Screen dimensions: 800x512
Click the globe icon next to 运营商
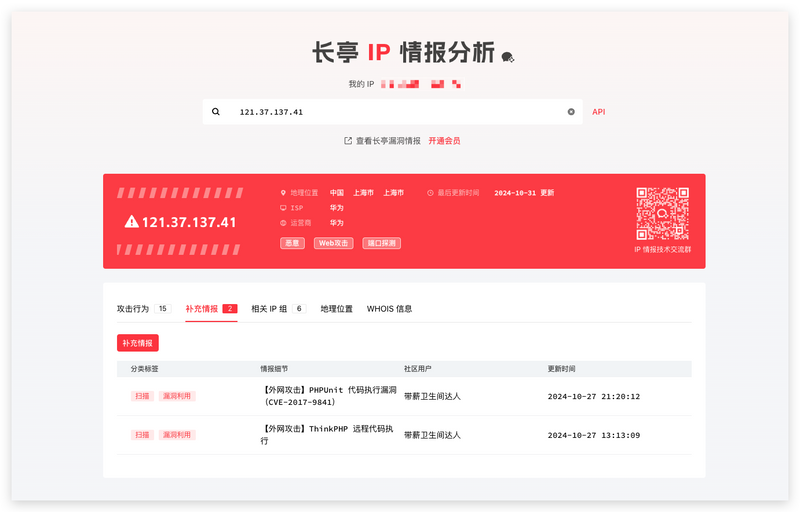[x=283, y=223]
